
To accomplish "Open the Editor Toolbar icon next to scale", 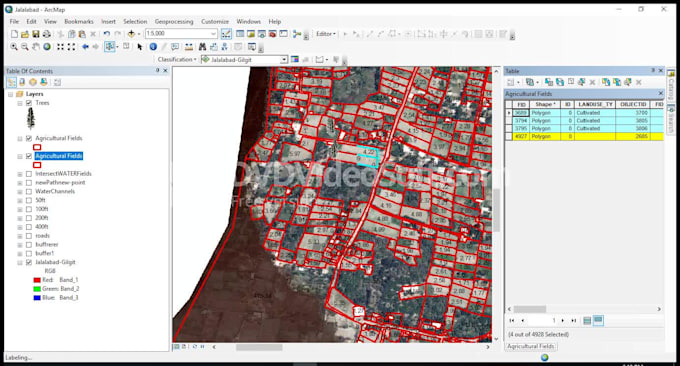I will pos(226,34).
